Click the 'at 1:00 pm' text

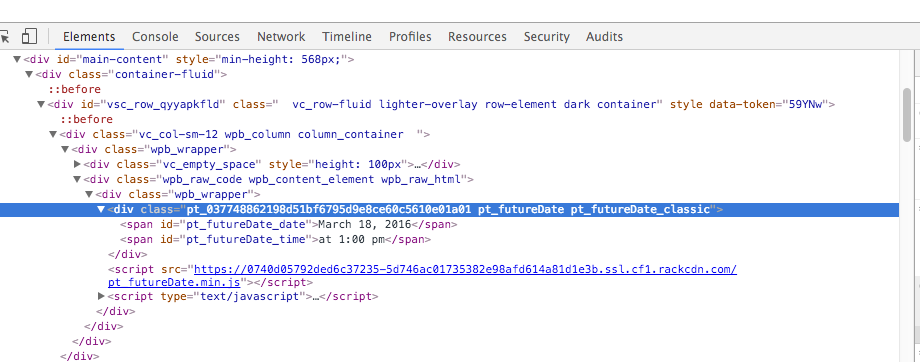[x=352, y=239]
